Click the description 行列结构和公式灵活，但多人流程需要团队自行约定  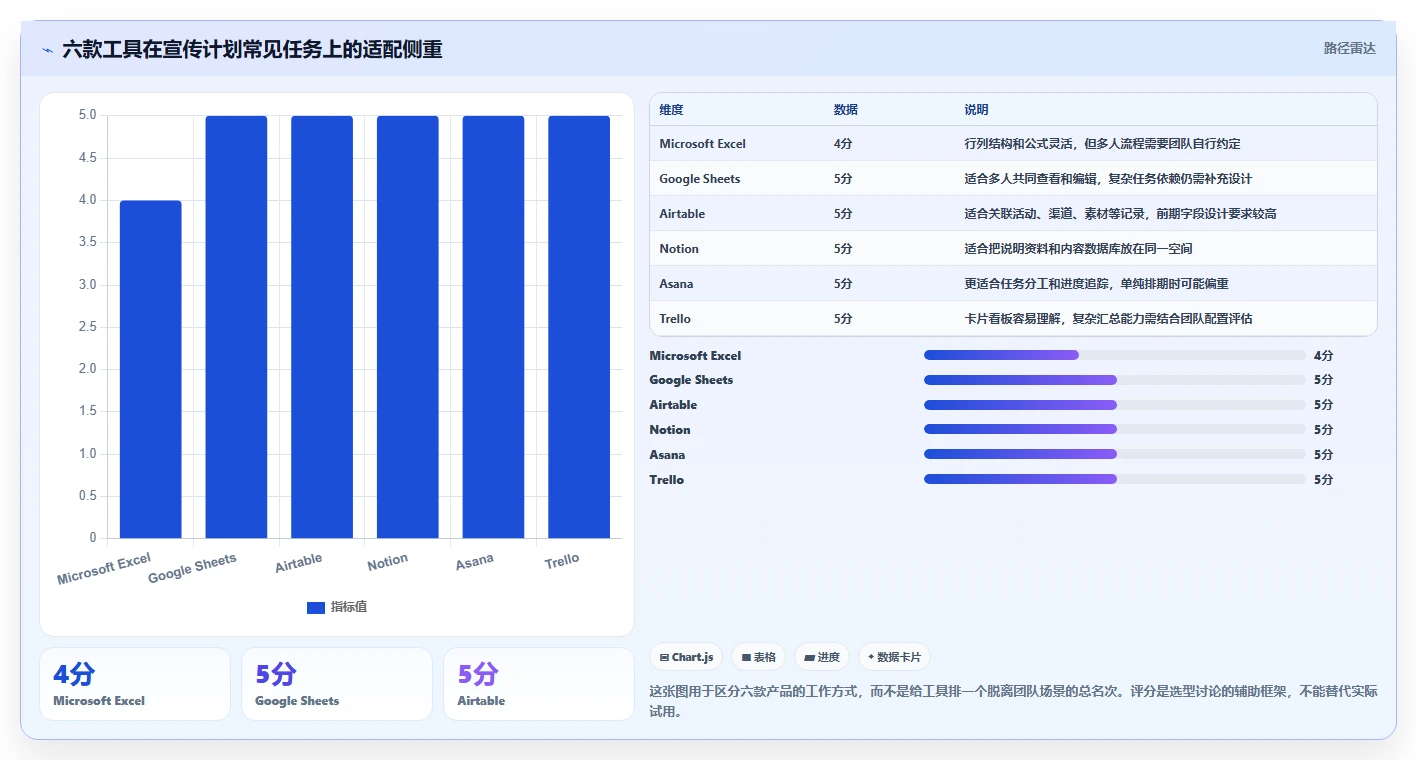click(x=1102, y=144)
